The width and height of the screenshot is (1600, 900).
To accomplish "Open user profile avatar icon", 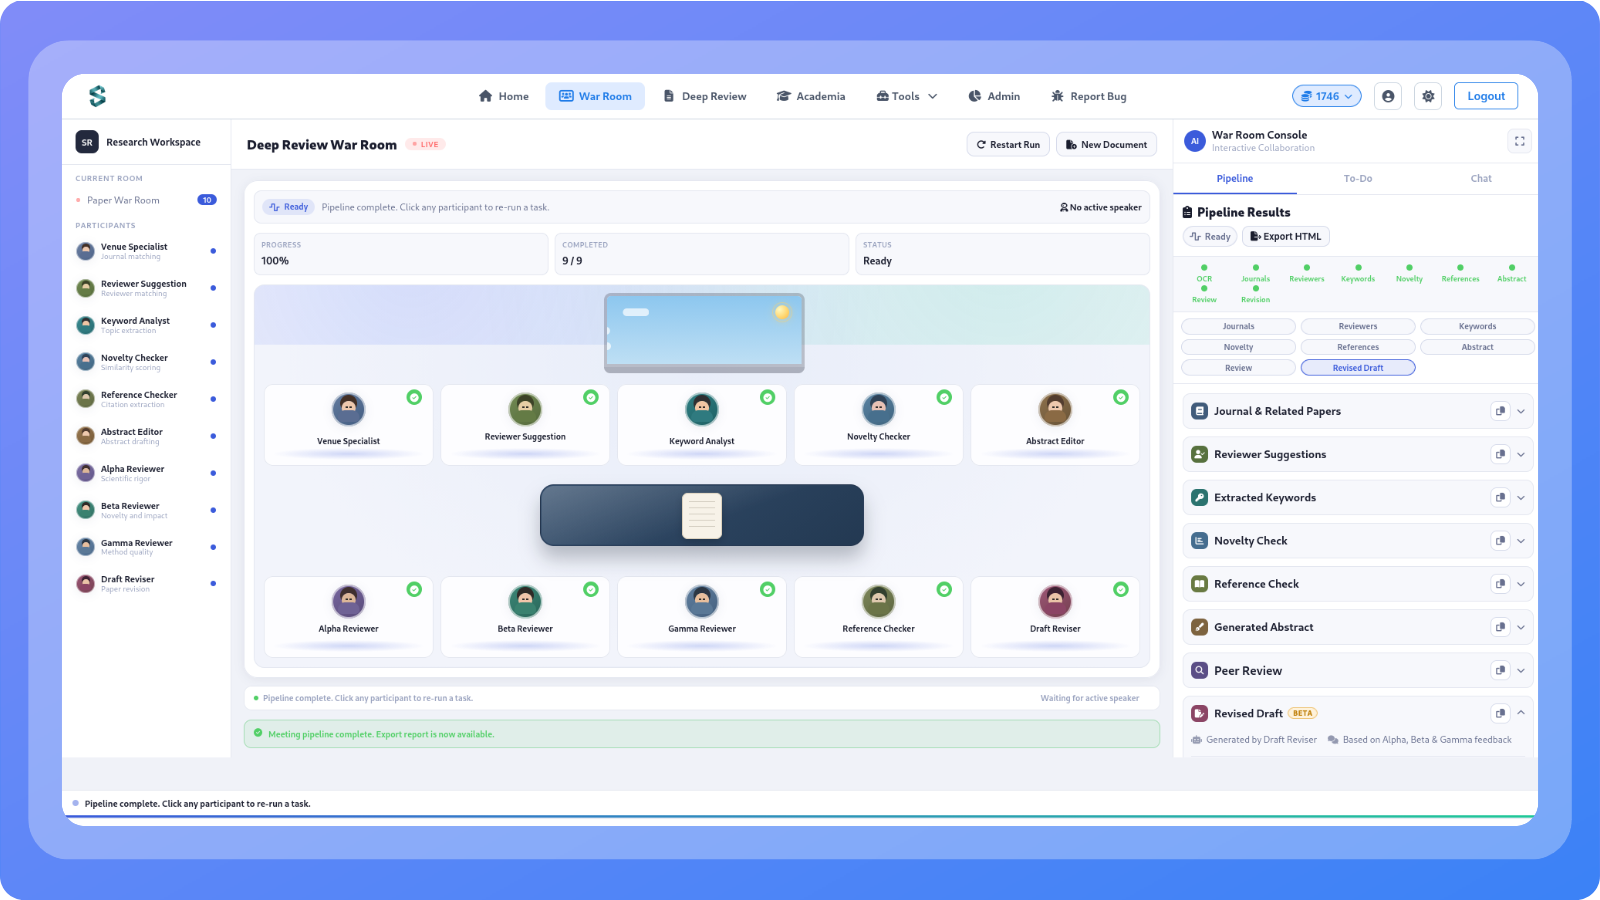I will [1388, 96].
